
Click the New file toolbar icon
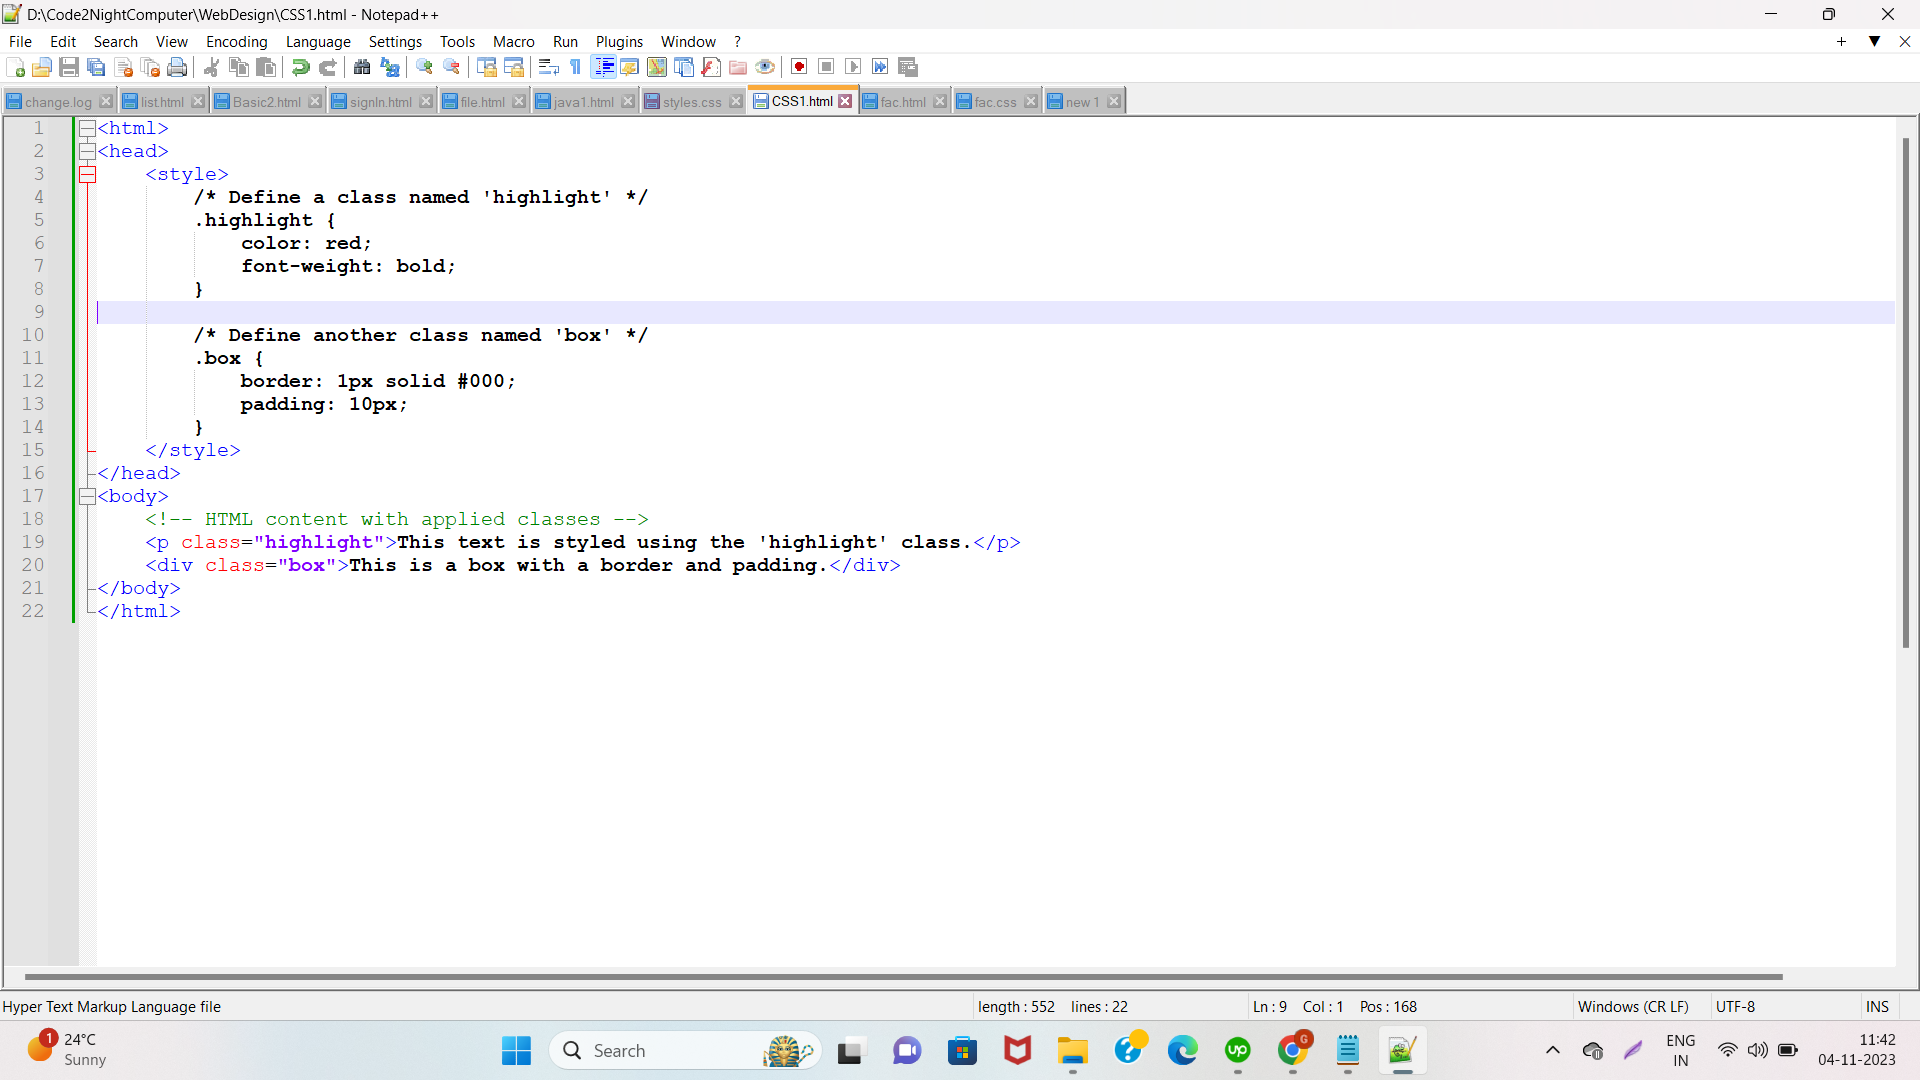click(x=15, y=67)
